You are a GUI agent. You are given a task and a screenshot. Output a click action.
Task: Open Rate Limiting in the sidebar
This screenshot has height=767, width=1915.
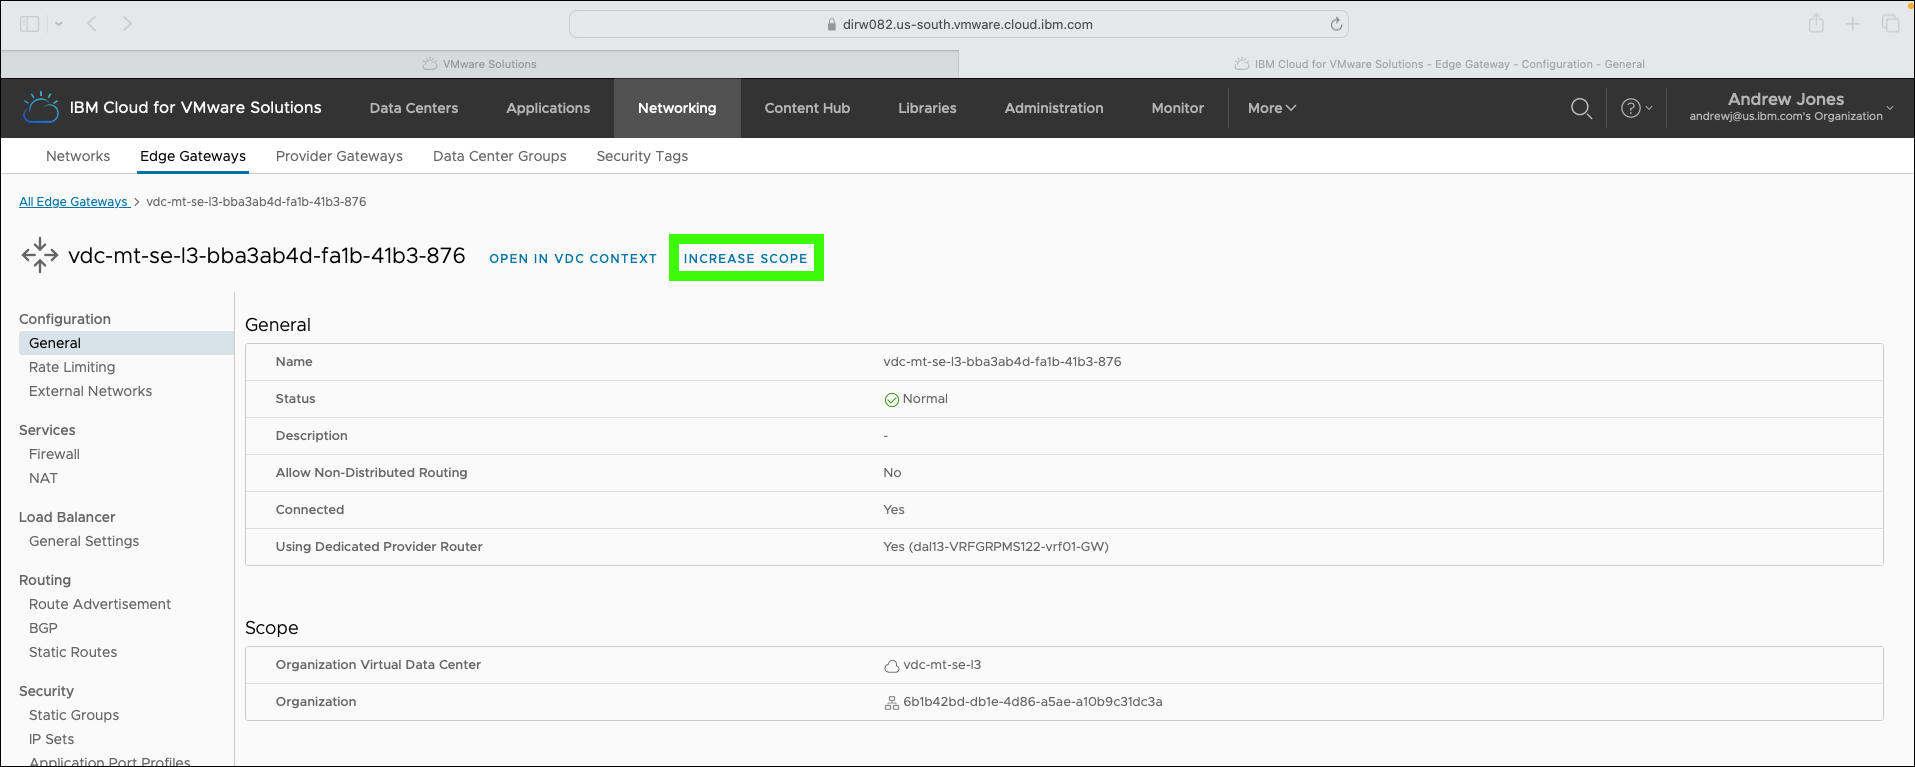[72, 367]
